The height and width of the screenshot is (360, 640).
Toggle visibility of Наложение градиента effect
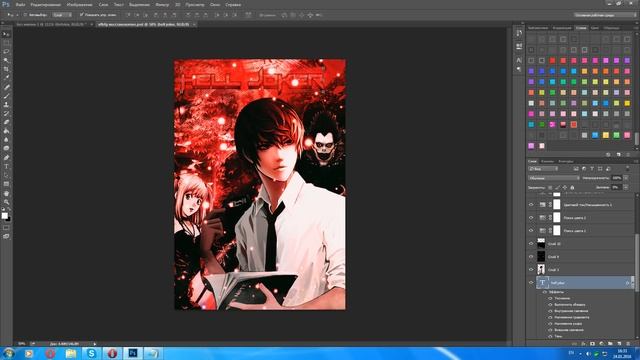pos(550,317)
